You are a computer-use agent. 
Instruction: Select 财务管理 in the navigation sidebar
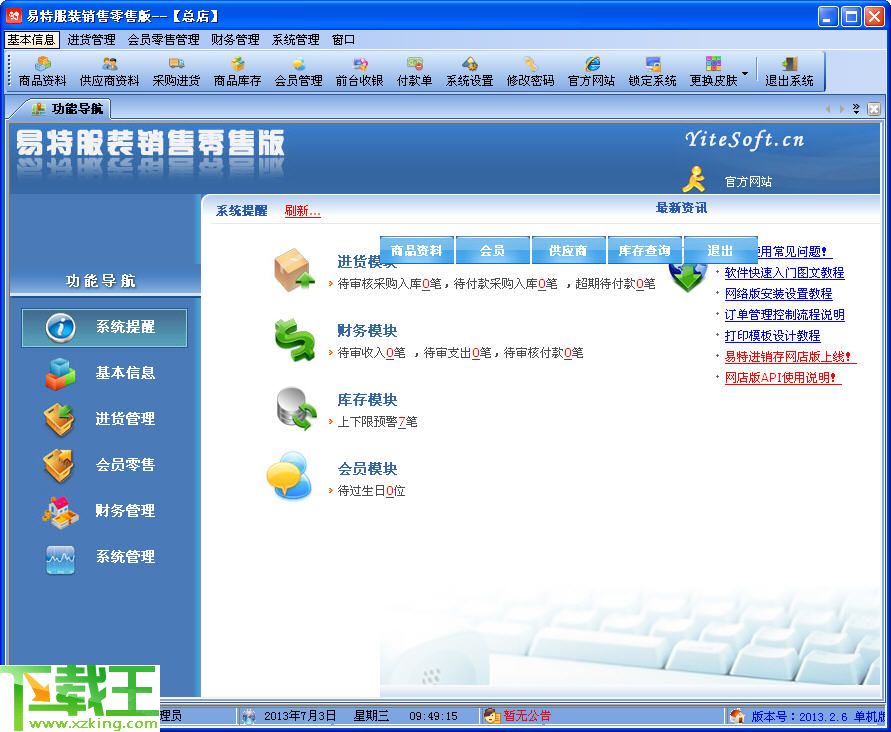100,511
